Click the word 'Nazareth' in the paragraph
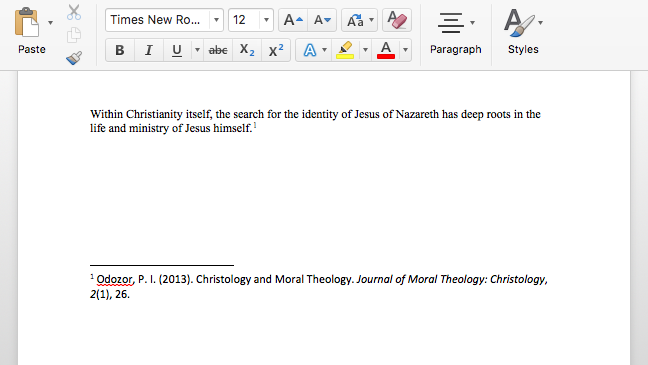 417,114
